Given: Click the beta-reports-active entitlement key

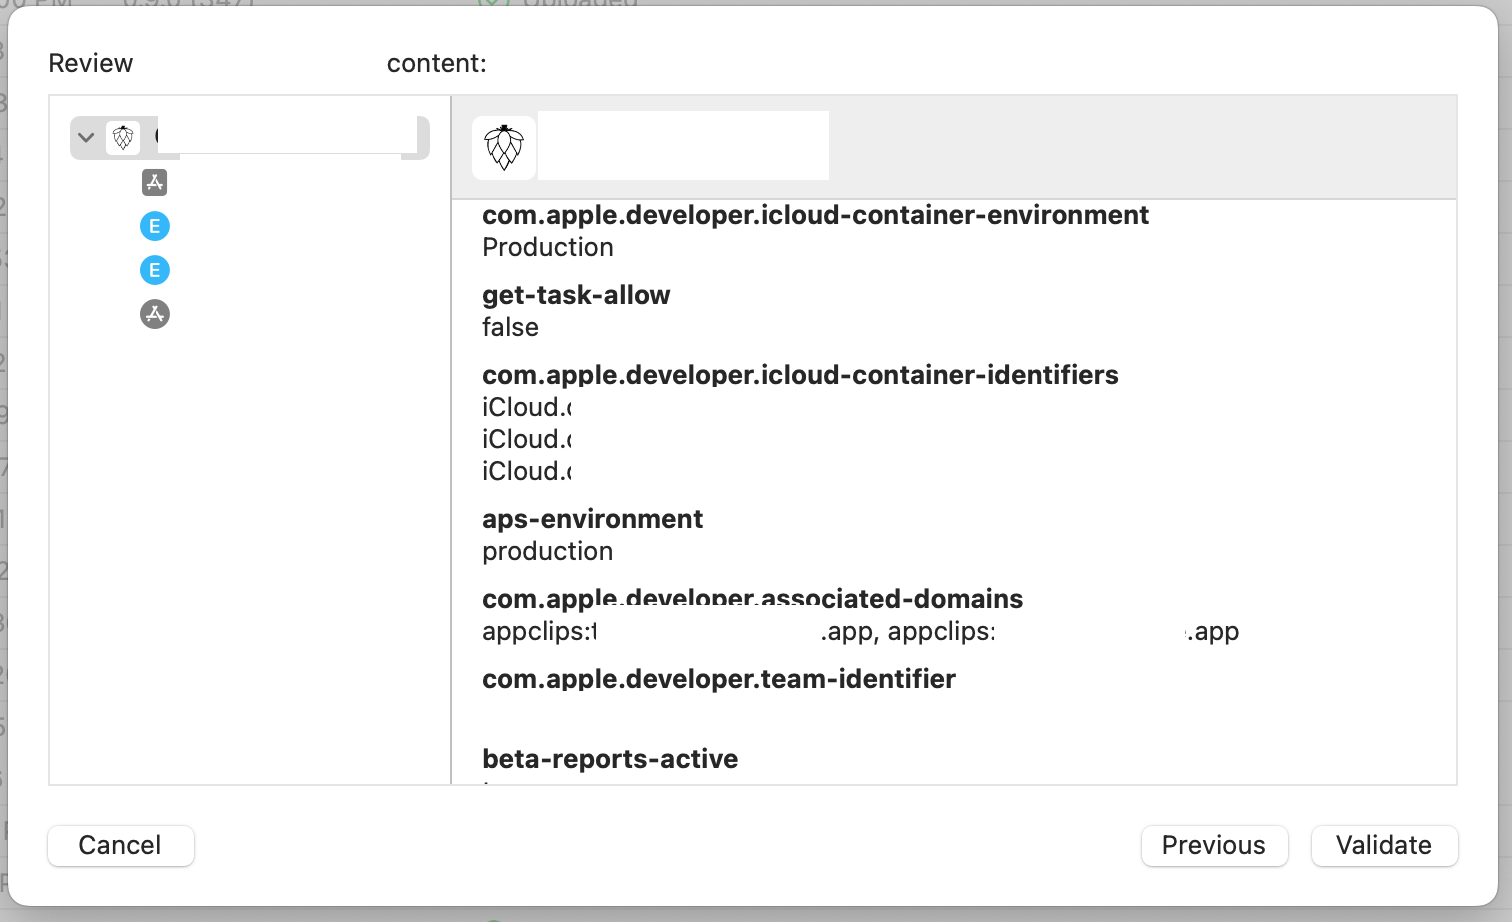Looking at the screenshot, I should [610, 759].
